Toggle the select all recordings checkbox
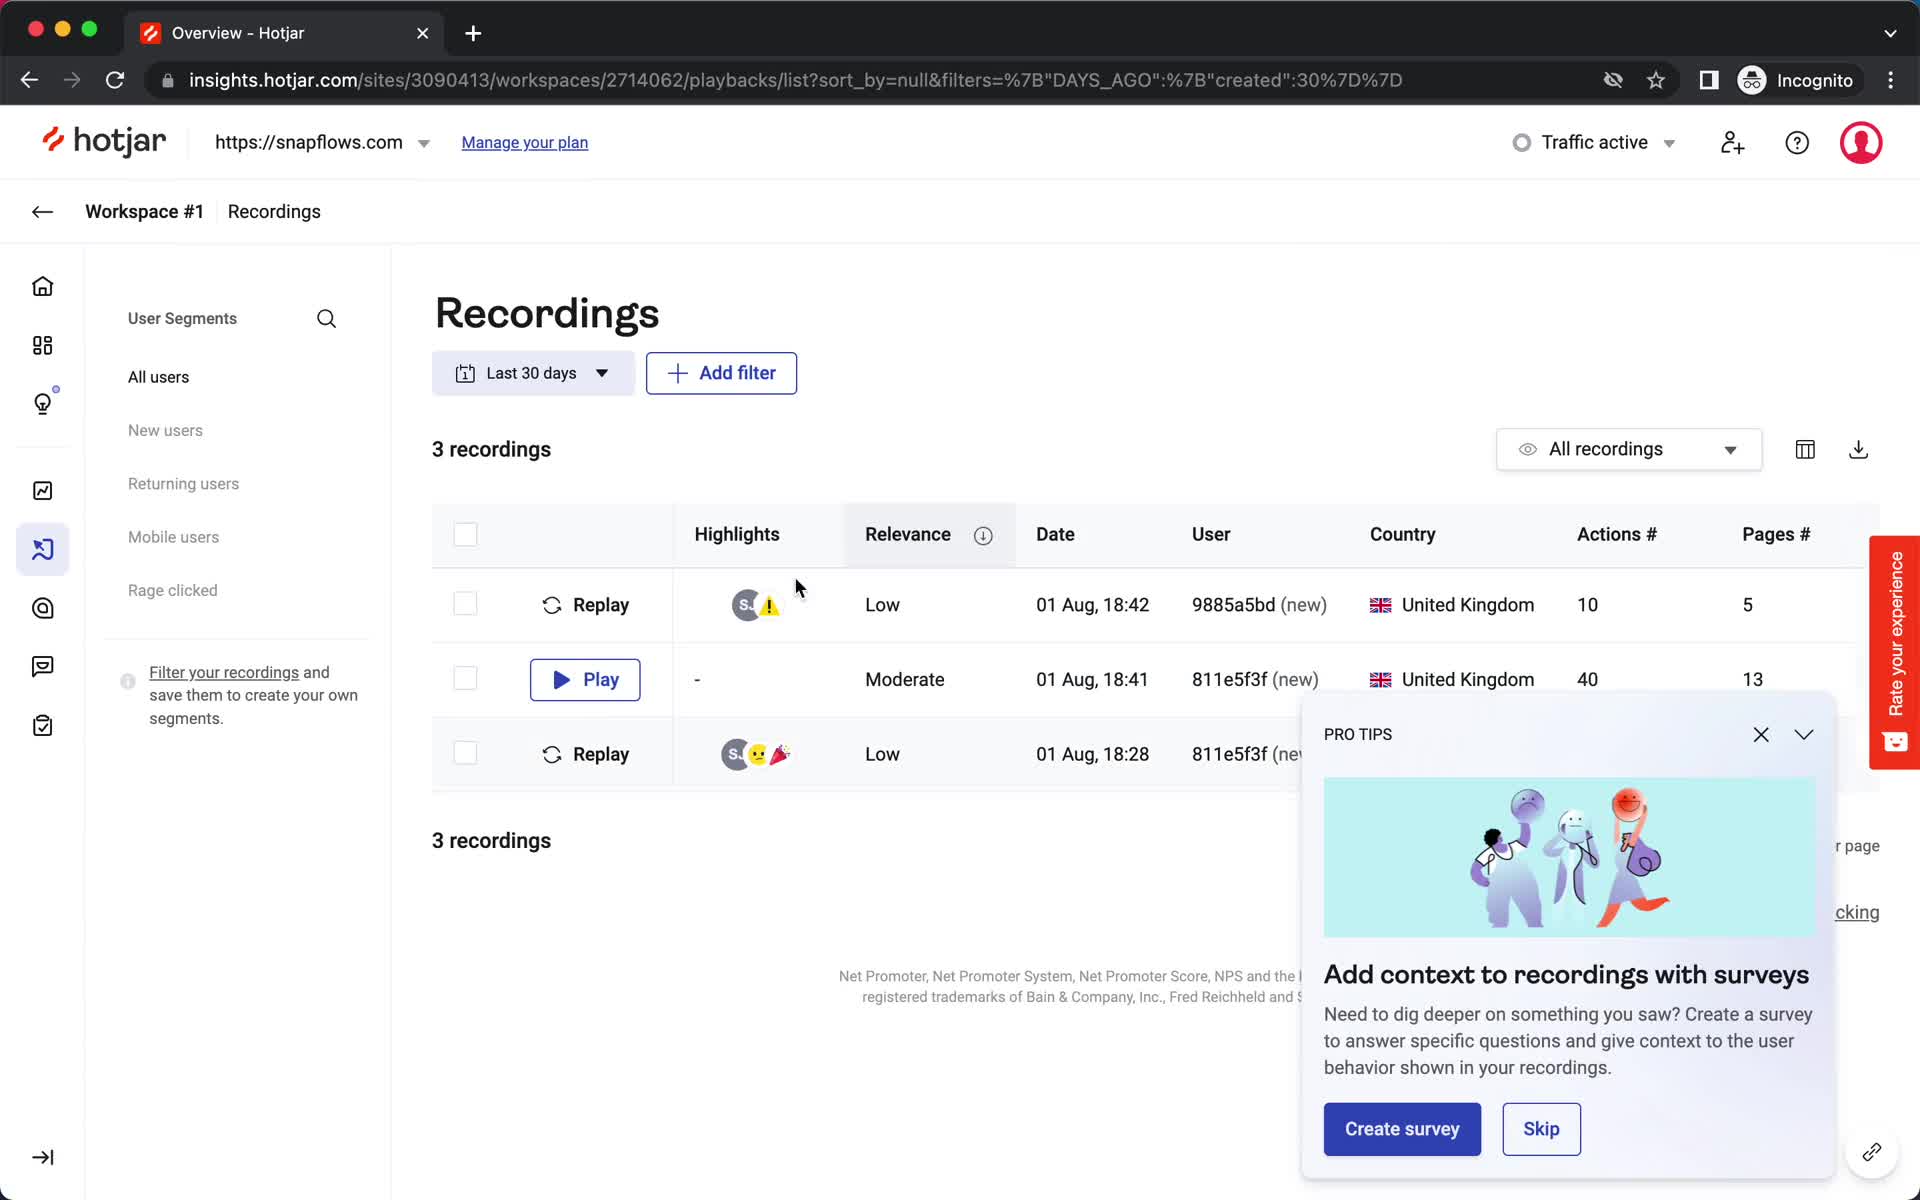 click(x=464, y=534)
